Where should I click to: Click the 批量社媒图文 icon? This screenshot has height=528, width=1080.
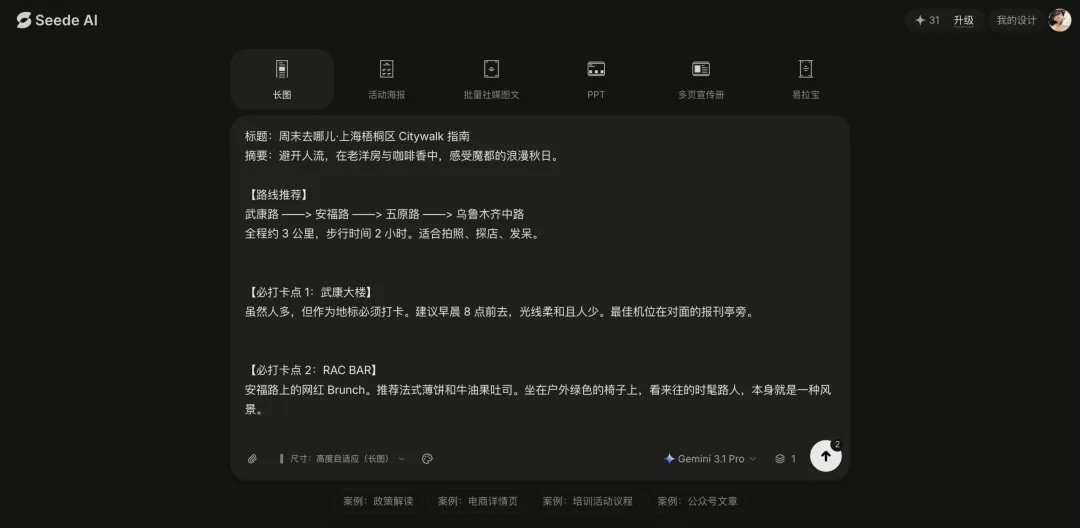coord(491,69)
